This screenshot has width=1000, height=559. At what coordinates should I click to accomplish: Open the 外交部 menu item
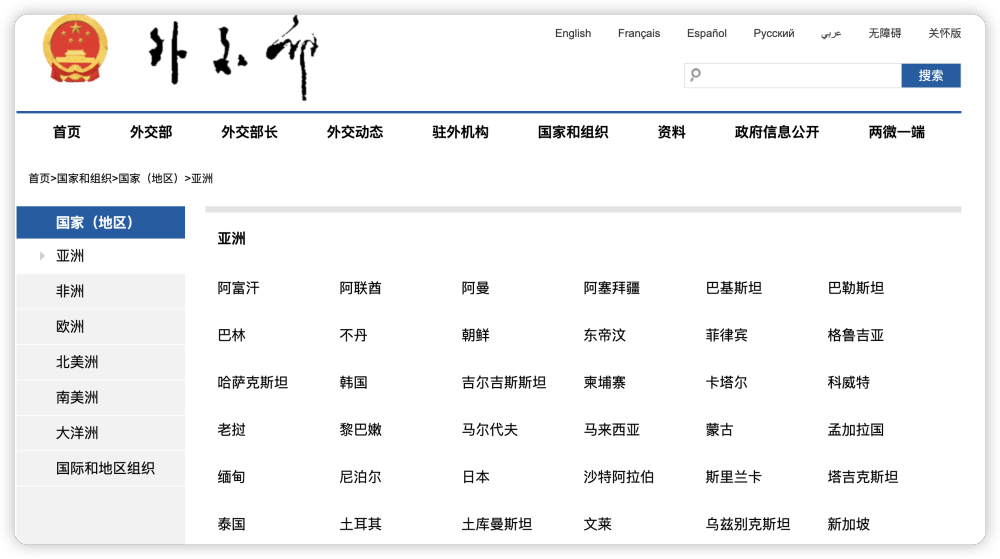click(151, 132)
